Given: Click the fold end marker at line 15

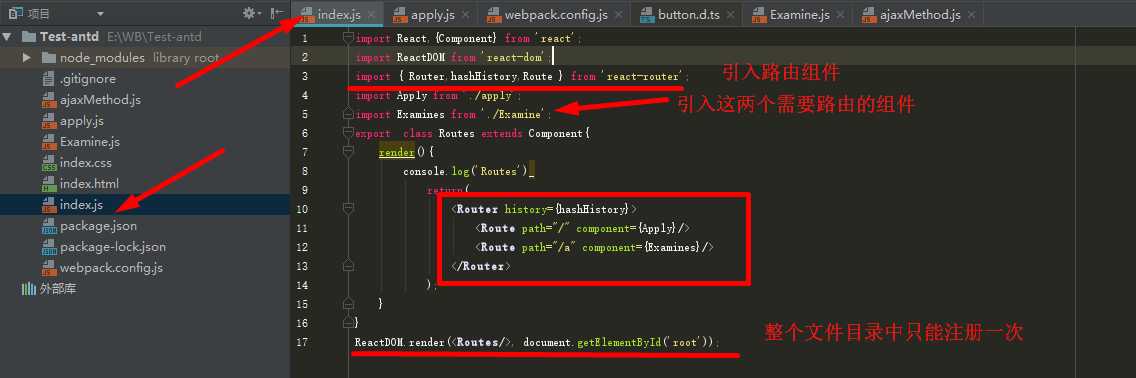Looking at the screenshot, I should tap(348, 303).
